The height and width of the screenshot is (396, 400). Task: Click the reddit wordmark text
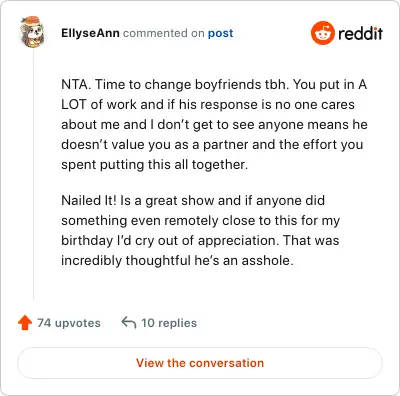pyautogui.click(x=360, y=33)
